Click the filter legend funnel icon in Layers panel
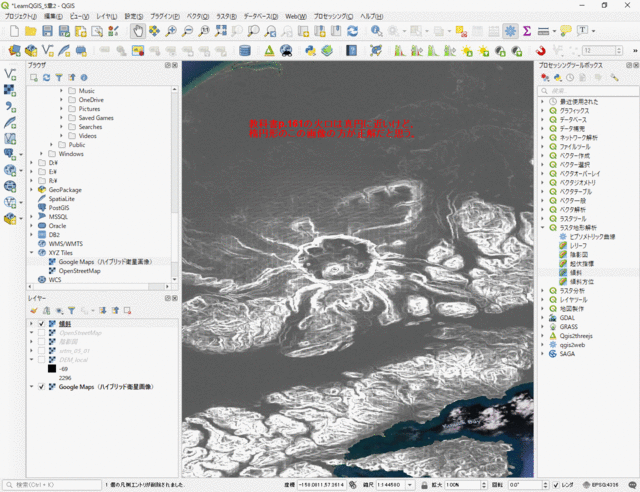The height and width of the screenshot is (492, 640). pyautogui.click(x=71, y=311)
